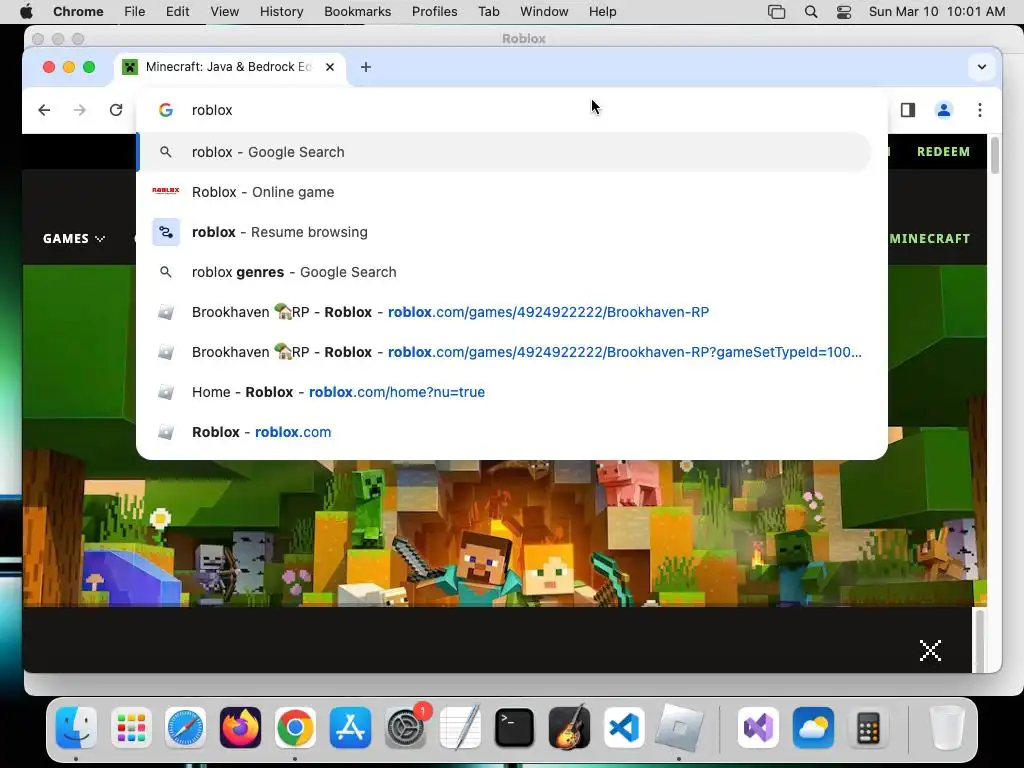Go back with the browser back arrow
The width and height of the screenshot is (1024, 768).
coord(44,110)
